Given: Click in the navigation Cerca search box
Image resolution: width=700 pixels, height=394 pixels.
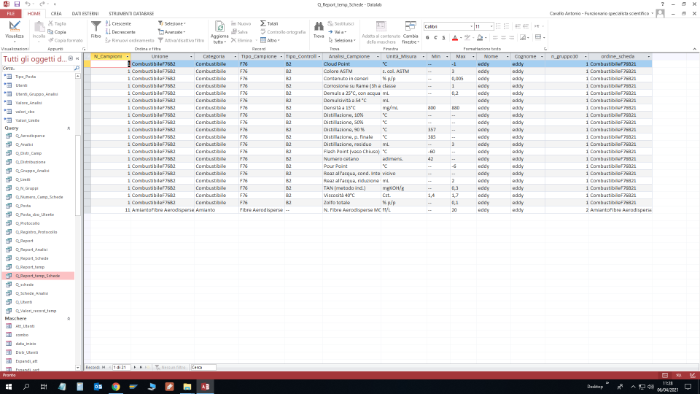Looking at the screenshot, I should (38, 68).
